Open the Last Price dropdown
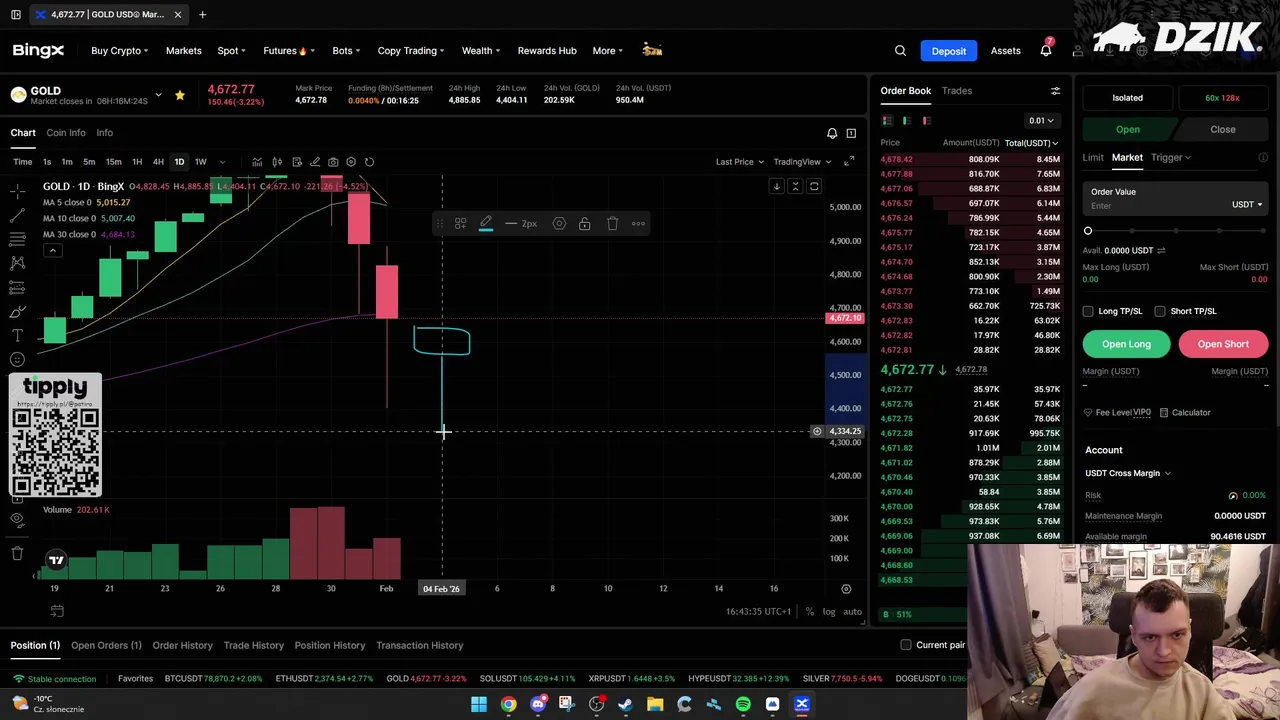1280x720 pixels. [739, 162]
